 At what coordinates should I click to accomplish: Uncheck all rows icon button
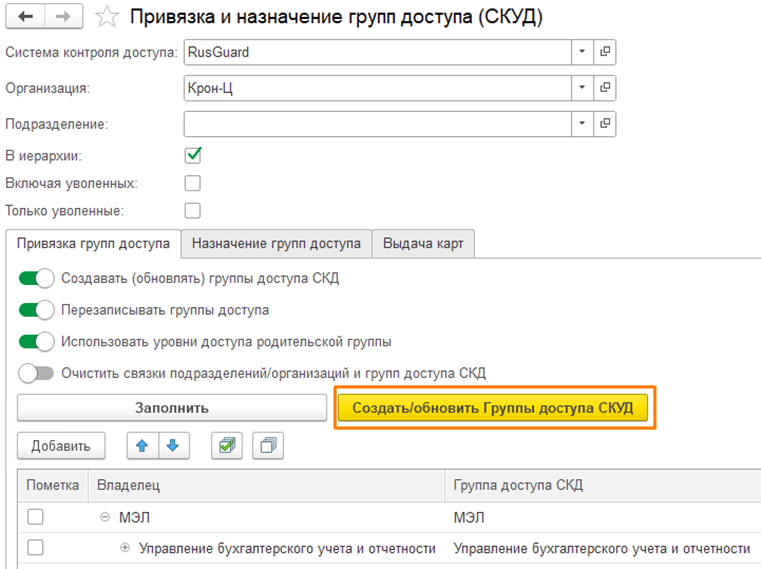click(268, 446)
